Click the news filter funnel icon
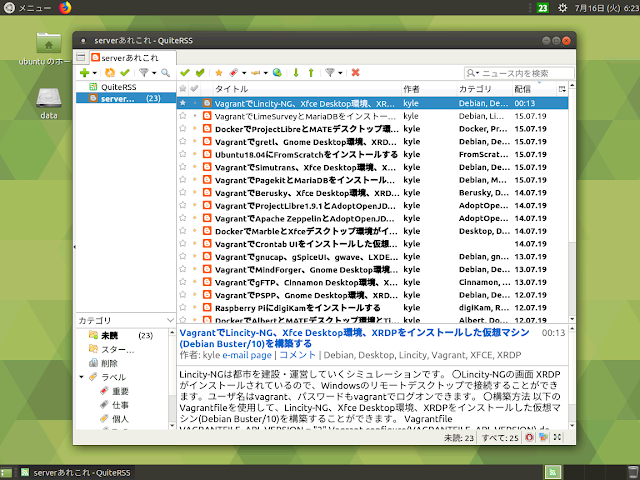 click(330, 73)
